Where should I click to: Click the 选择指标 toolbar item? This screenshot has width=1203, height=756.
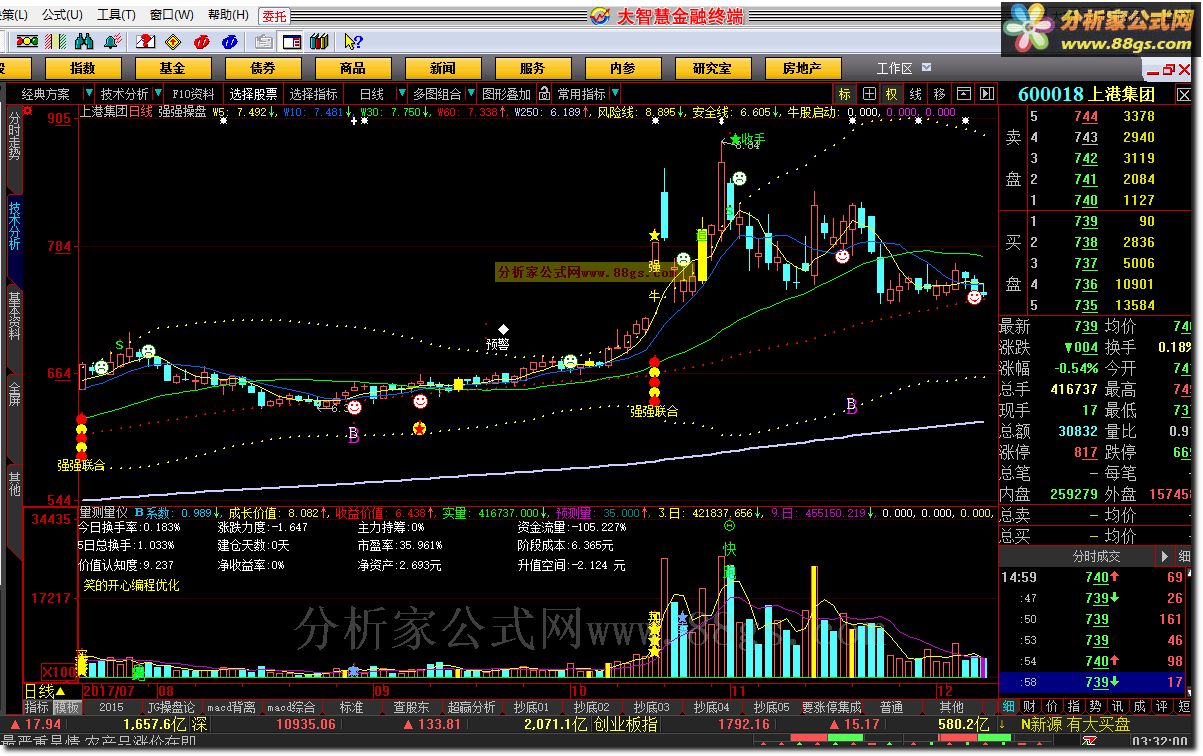[314, 94]
